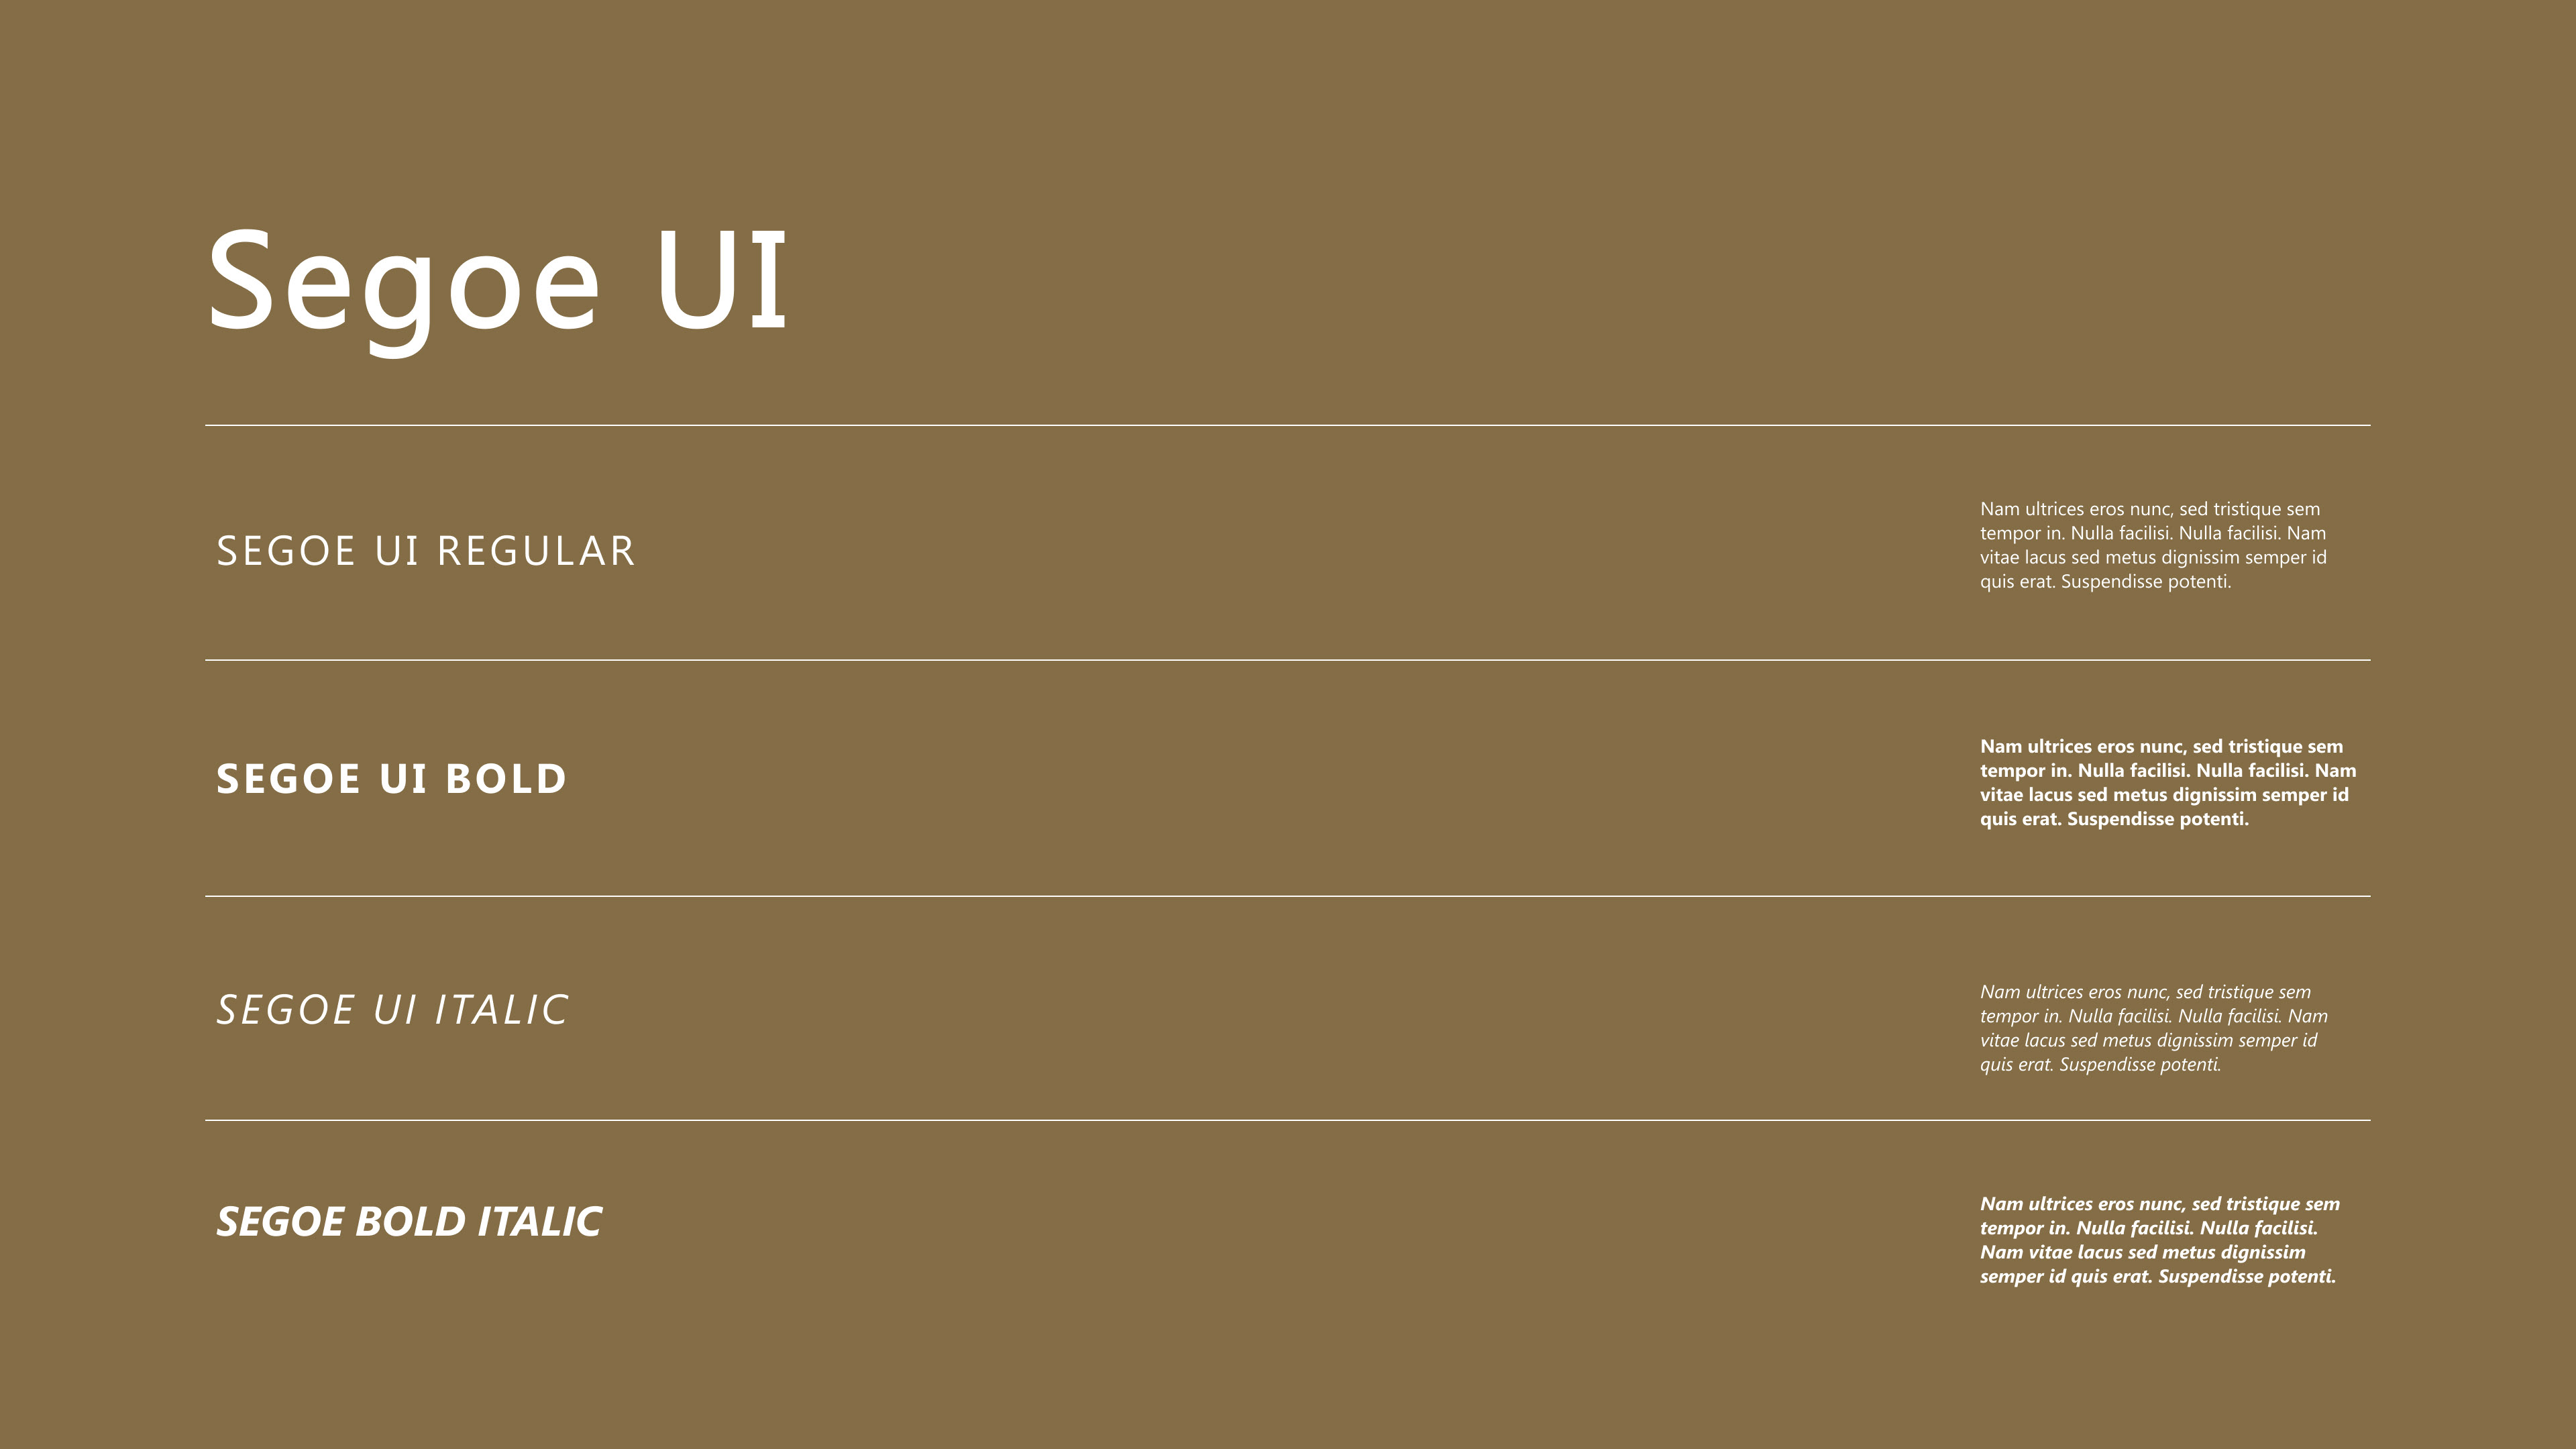Click the divider line under the title
This screenshot has width=2576, height=1449.
click(1288, 425)
